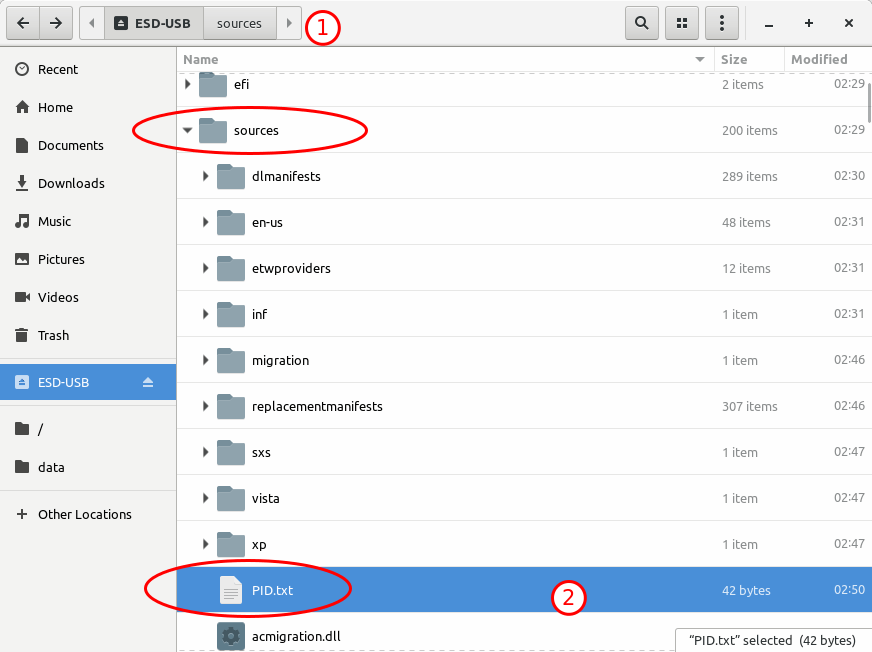The height and width of the screenshot is (652, 872).
Task: Expand the replacementmanifests folder
Action: [205, 406]
